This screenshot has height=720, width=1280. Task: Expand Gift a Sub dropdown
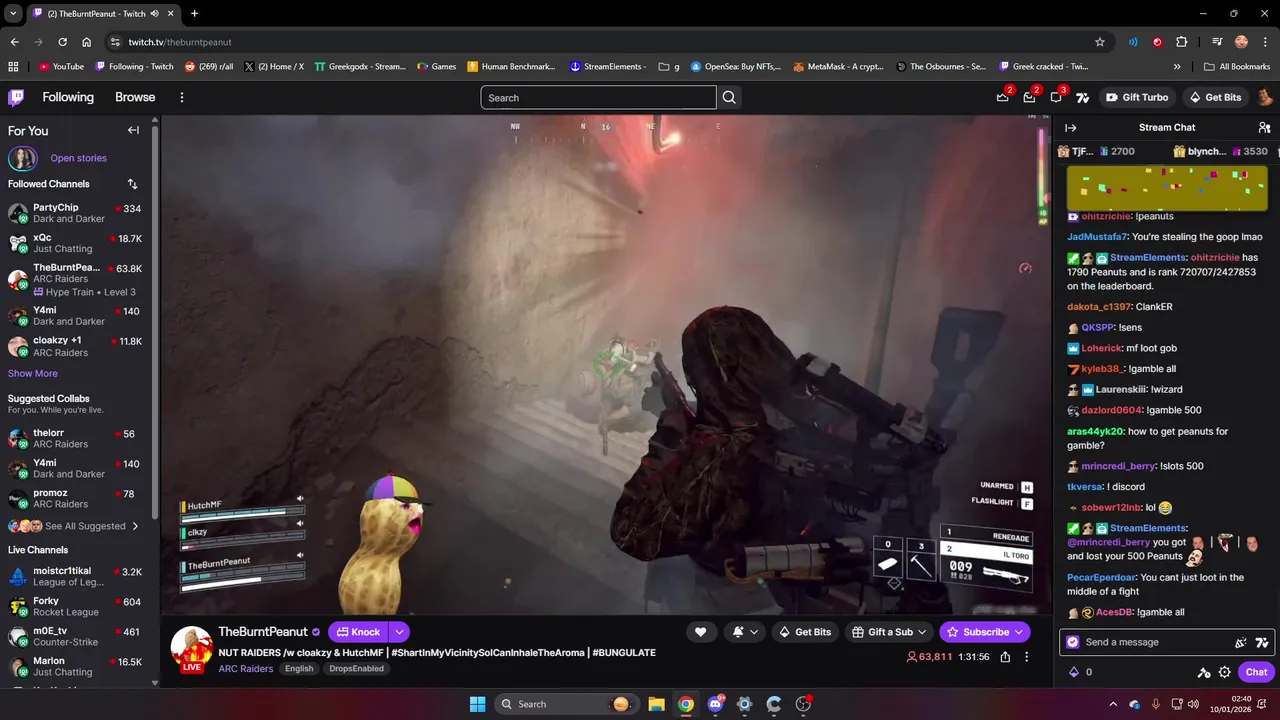922,632
